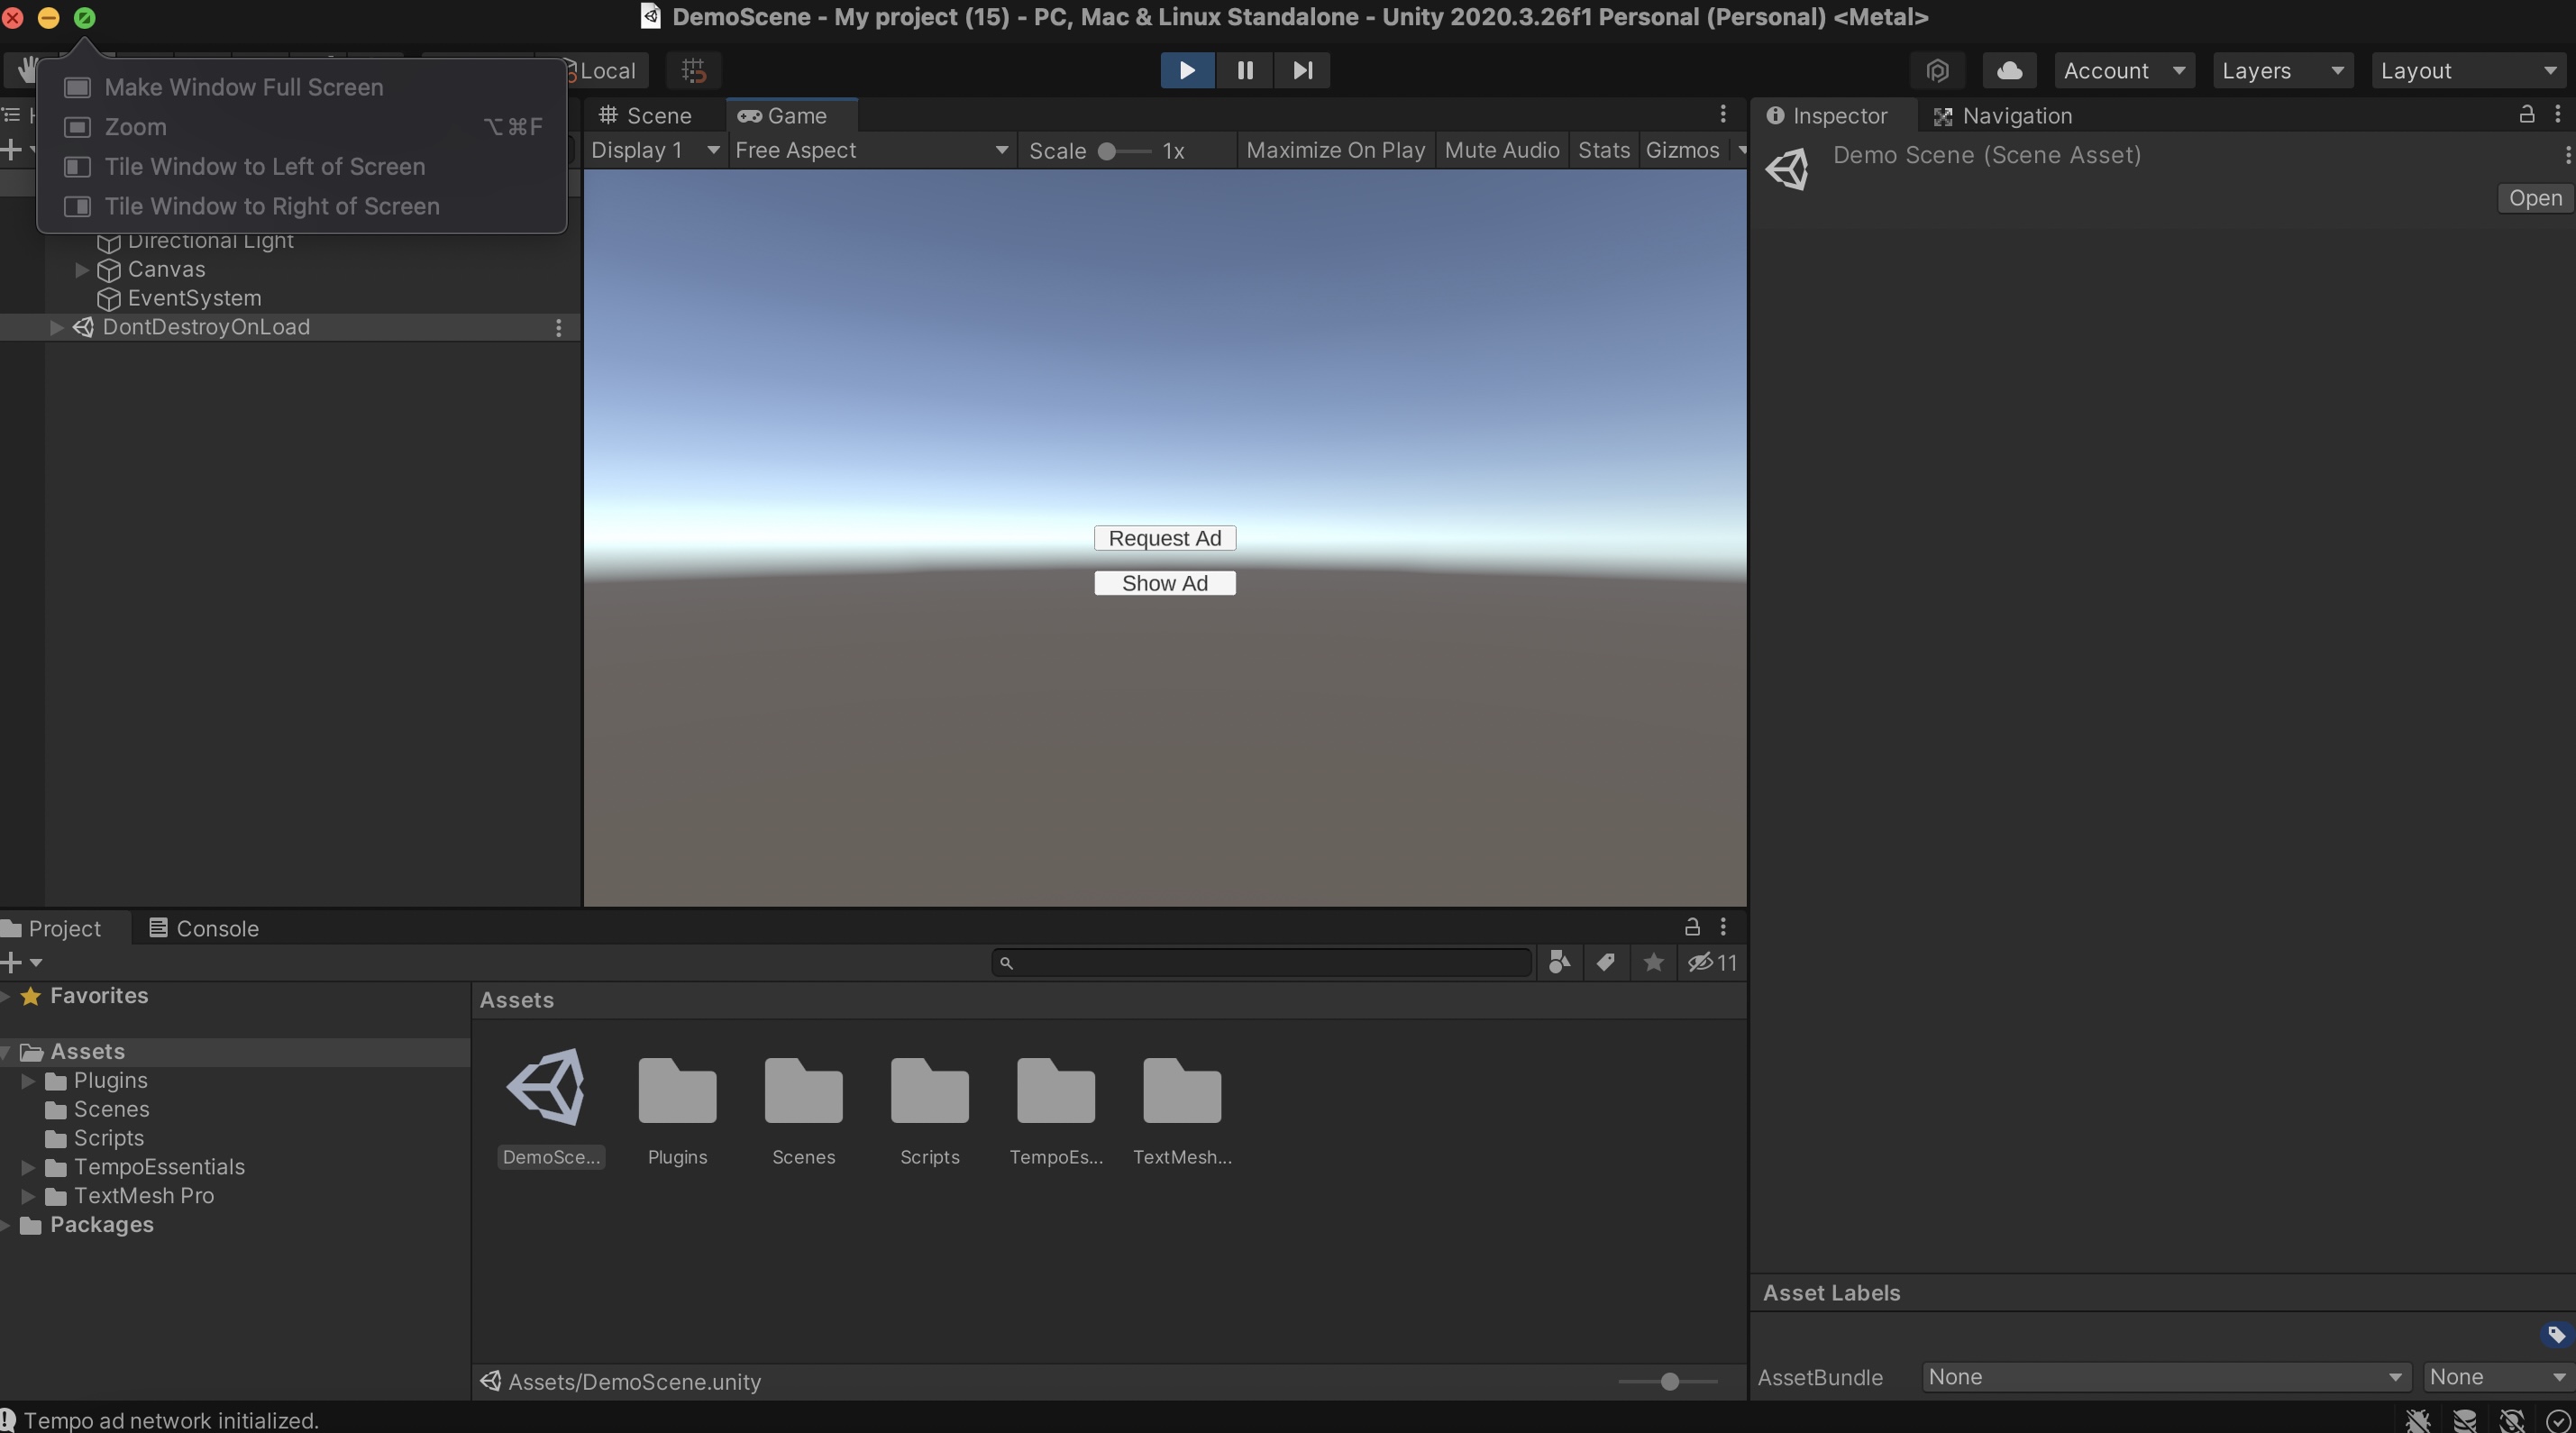Click the Collab history icon beside cloud
Viewport: 2576px width, 1433px height.
click(1937, 70)
